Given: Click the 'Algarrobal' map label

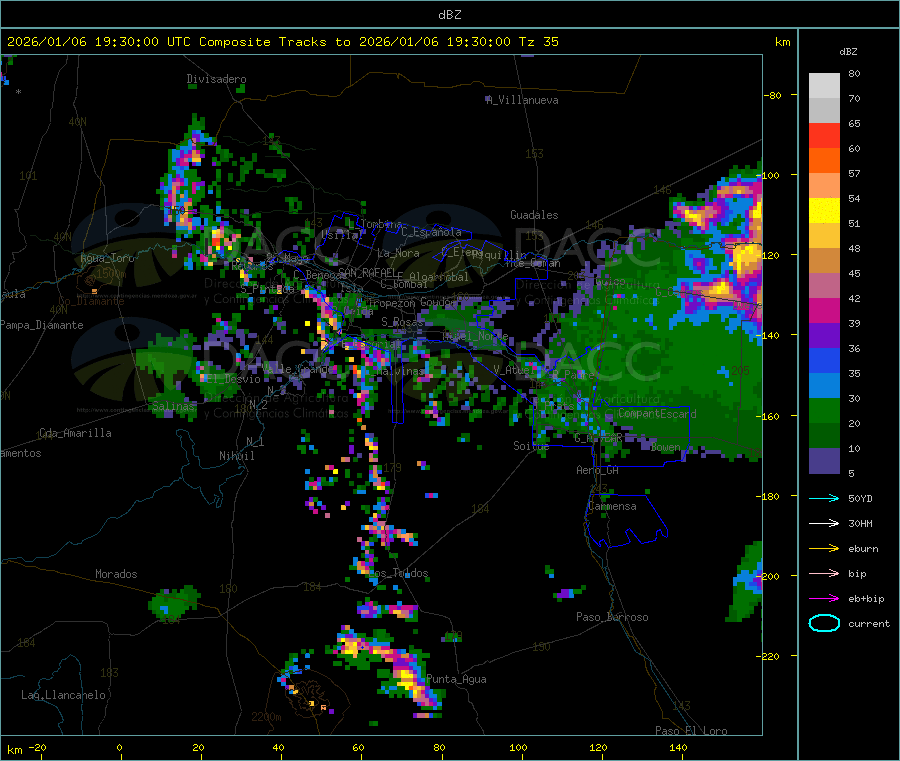Looking at the screenshot, I should 439,277.
